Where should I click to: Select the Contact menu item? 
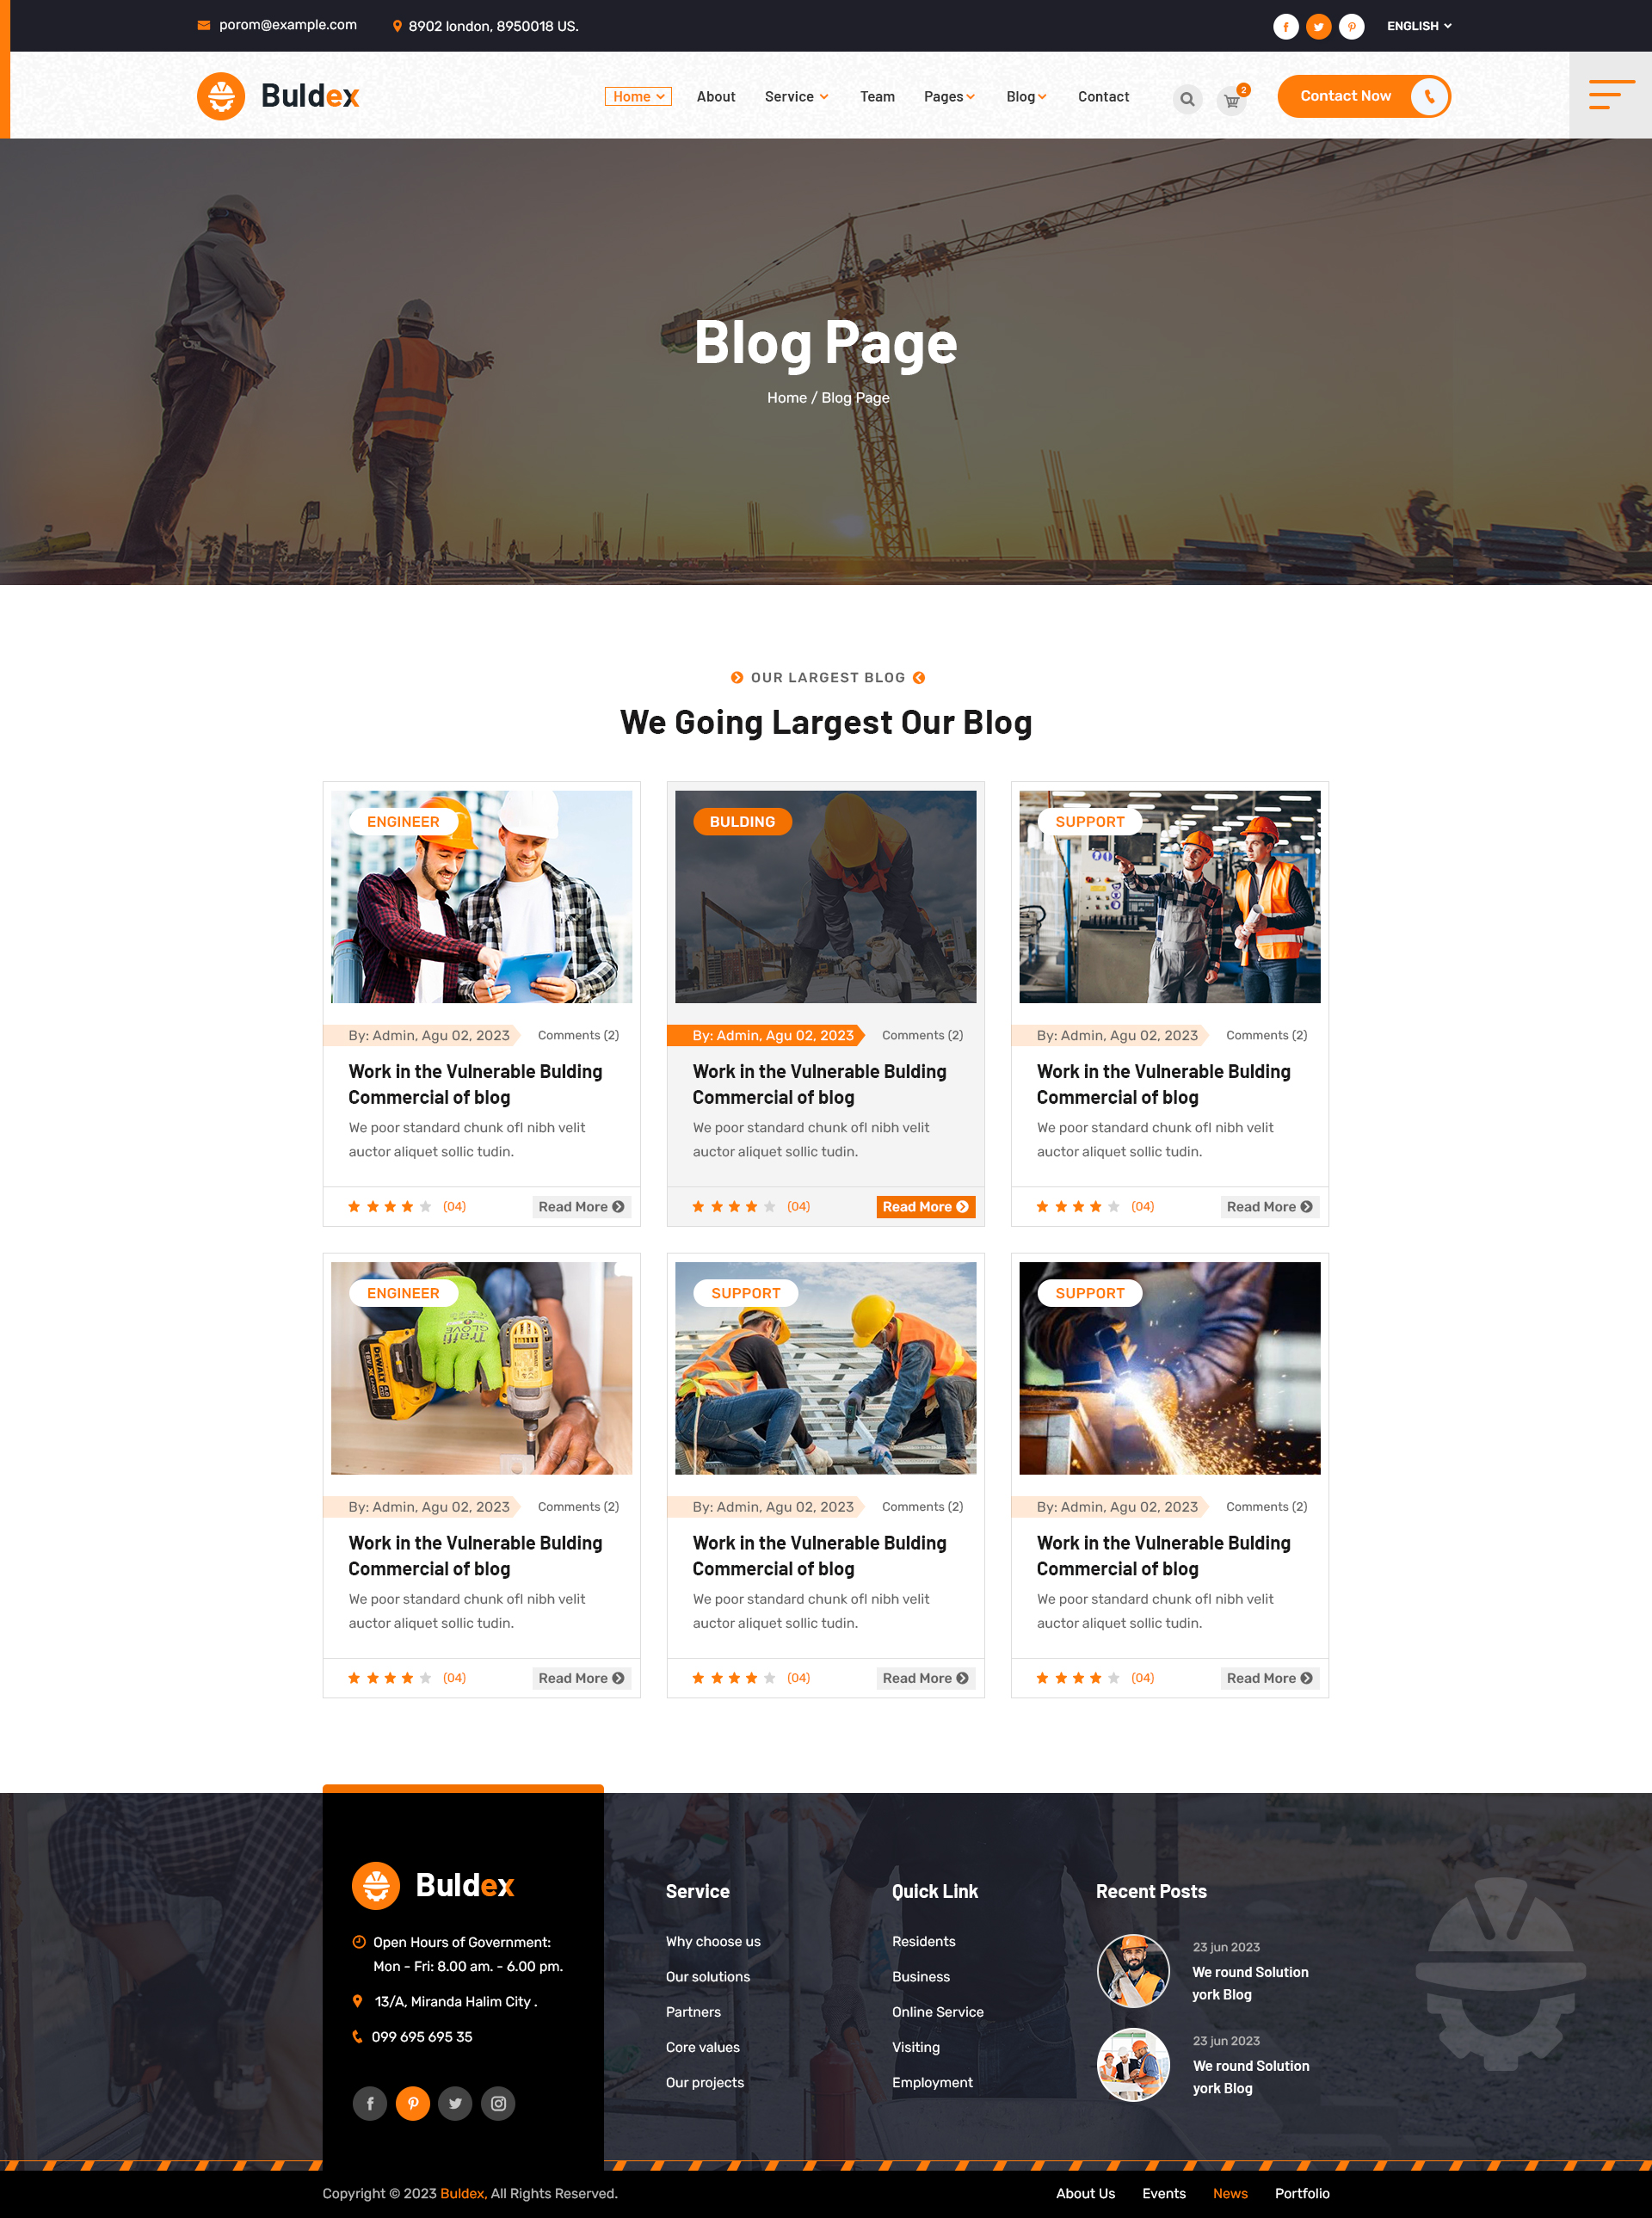pos(1102,95)
